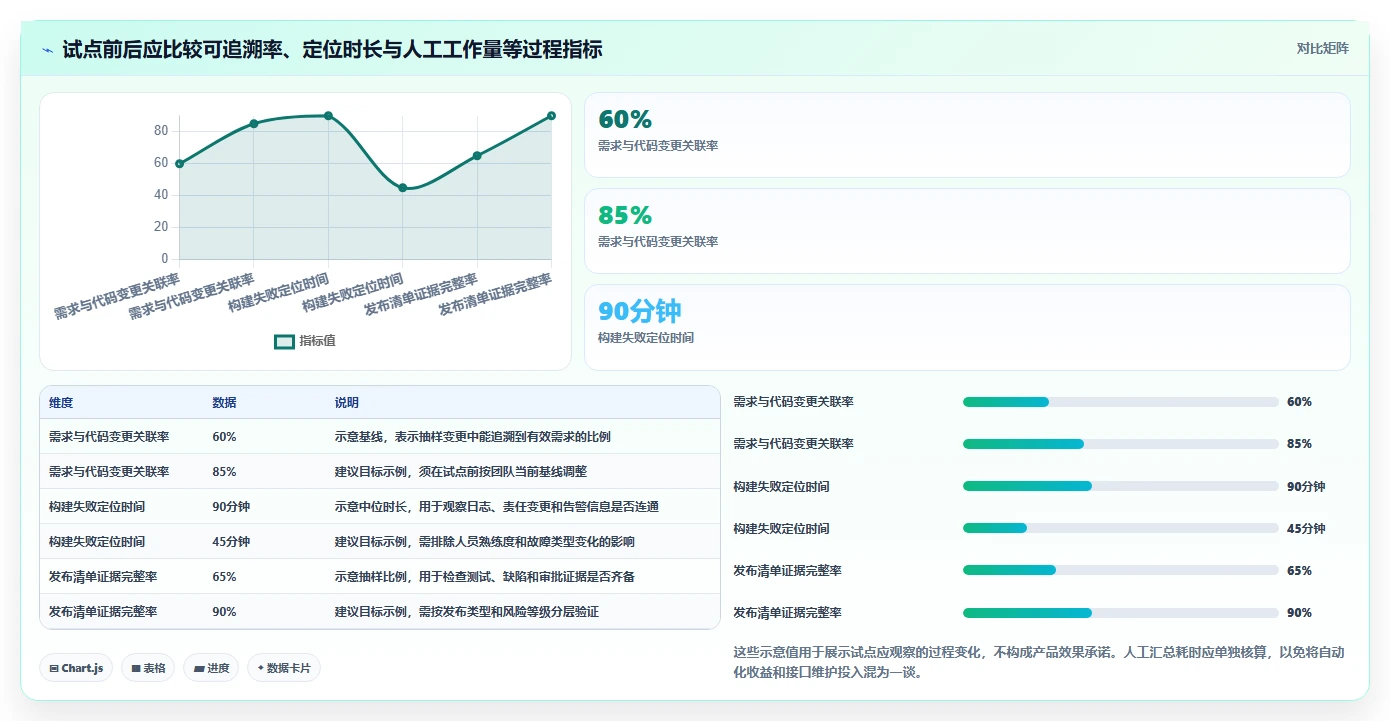Screen dimensions: 1390x721
Task: Select the 进度 tag chip
Action: 211,668
